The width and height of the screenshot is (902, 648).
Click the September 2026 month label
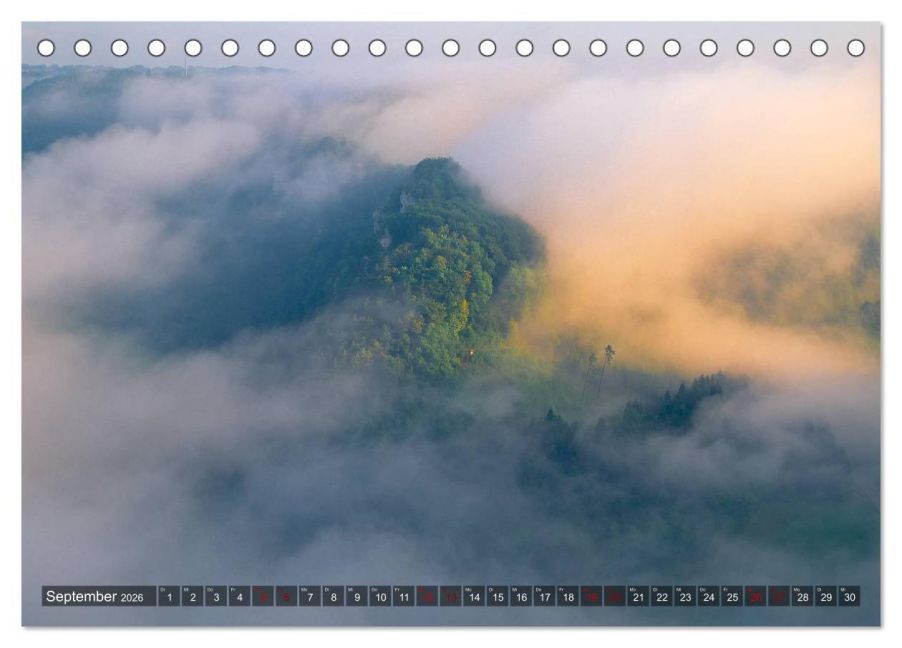96,597
